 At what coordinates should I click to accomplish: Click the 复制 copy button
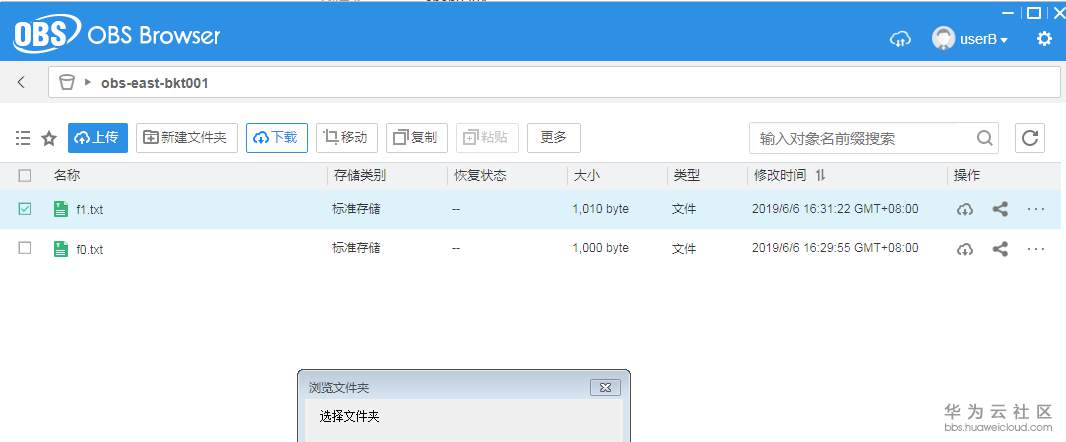(417, 138)
